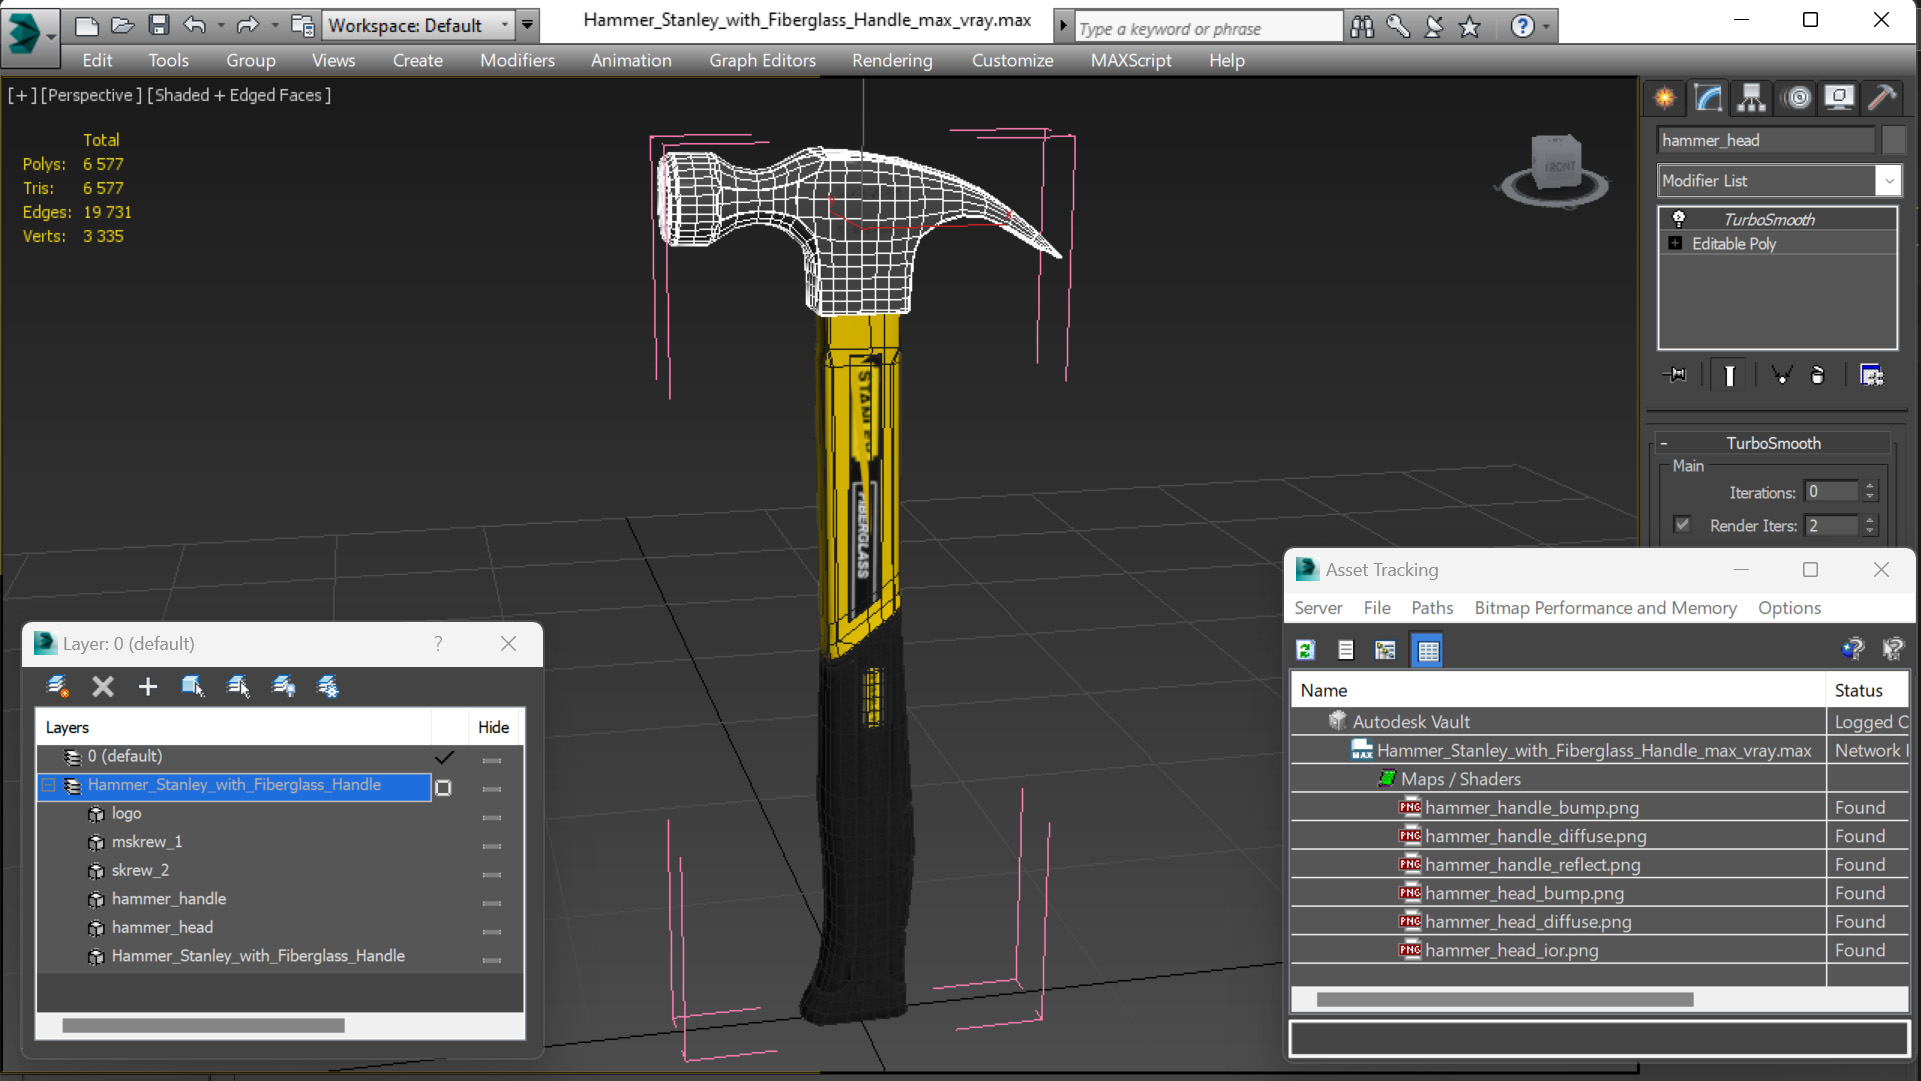Remove modifier from the stack icon
Image resolution: width=1921 pixels, height=1081 pixels.
[1818, 375]
